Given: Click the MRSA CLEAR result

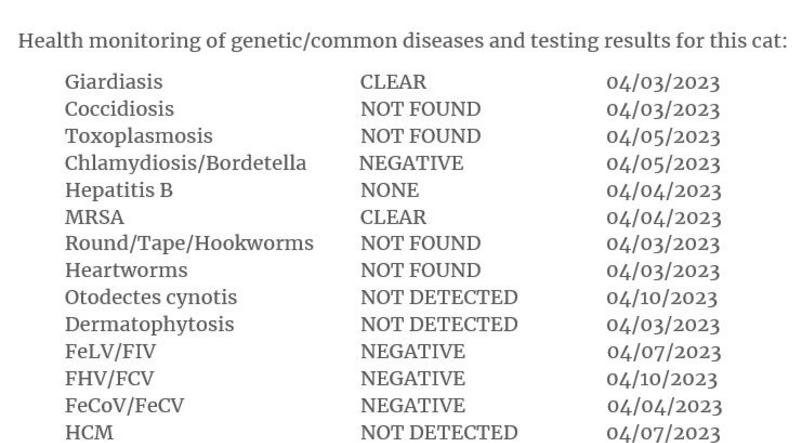Looking at the screenshot, I should click(393, 217).
